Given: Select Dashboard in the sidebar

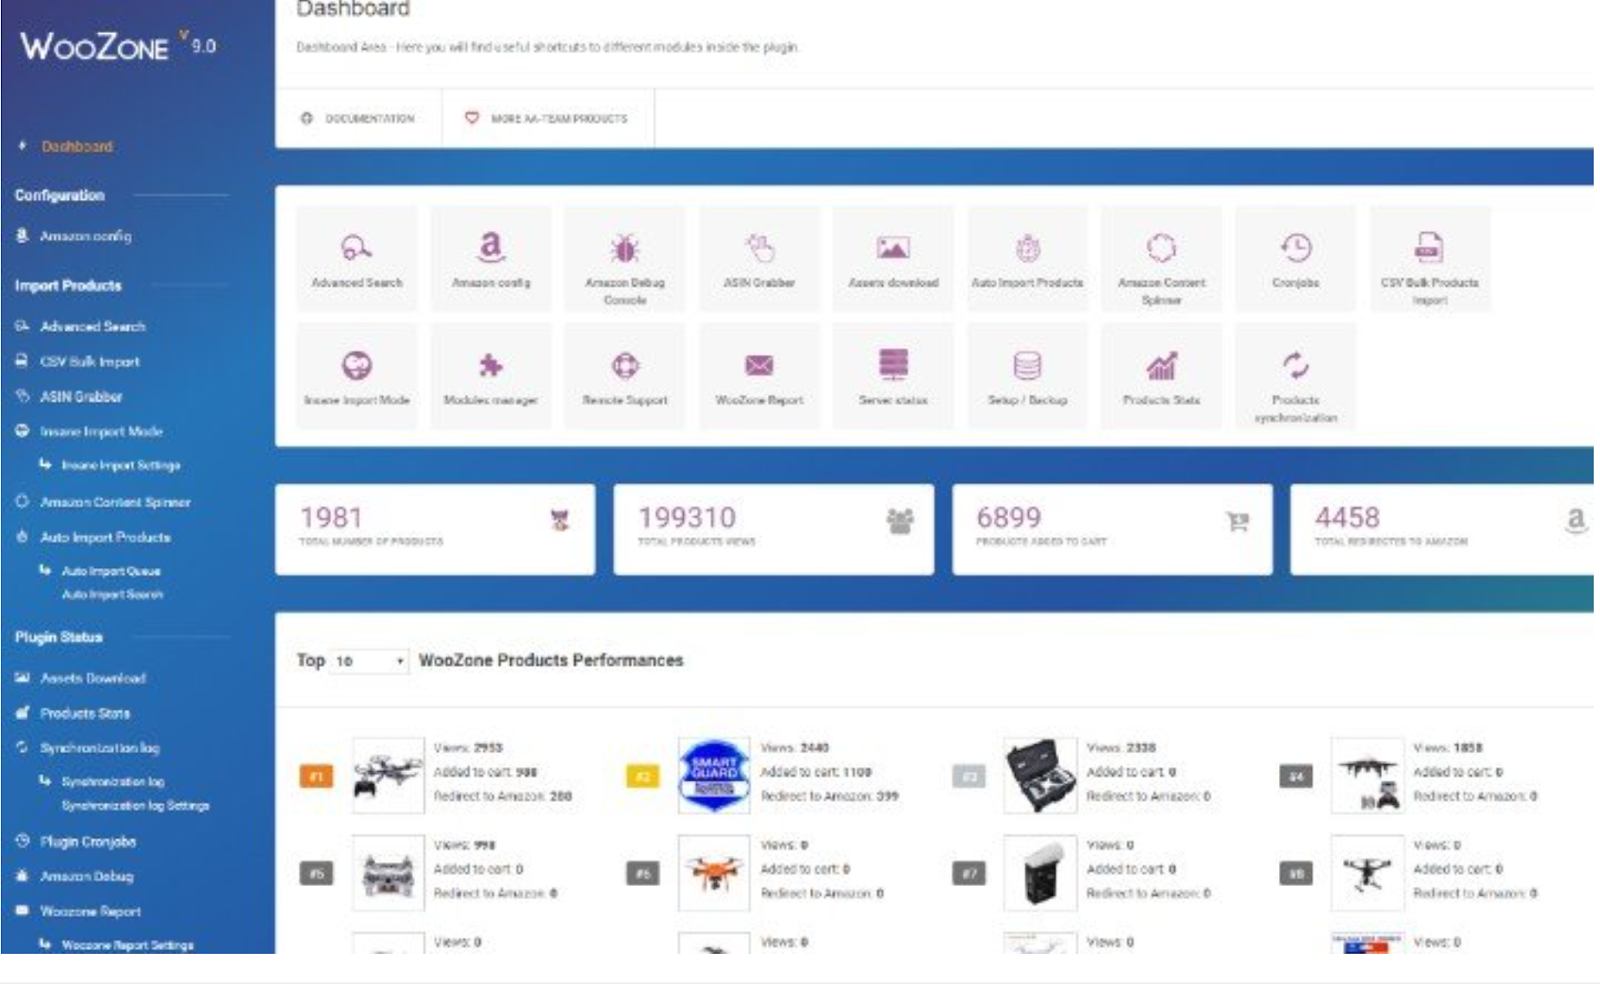Looking at the screenshot, I should 76,146.
